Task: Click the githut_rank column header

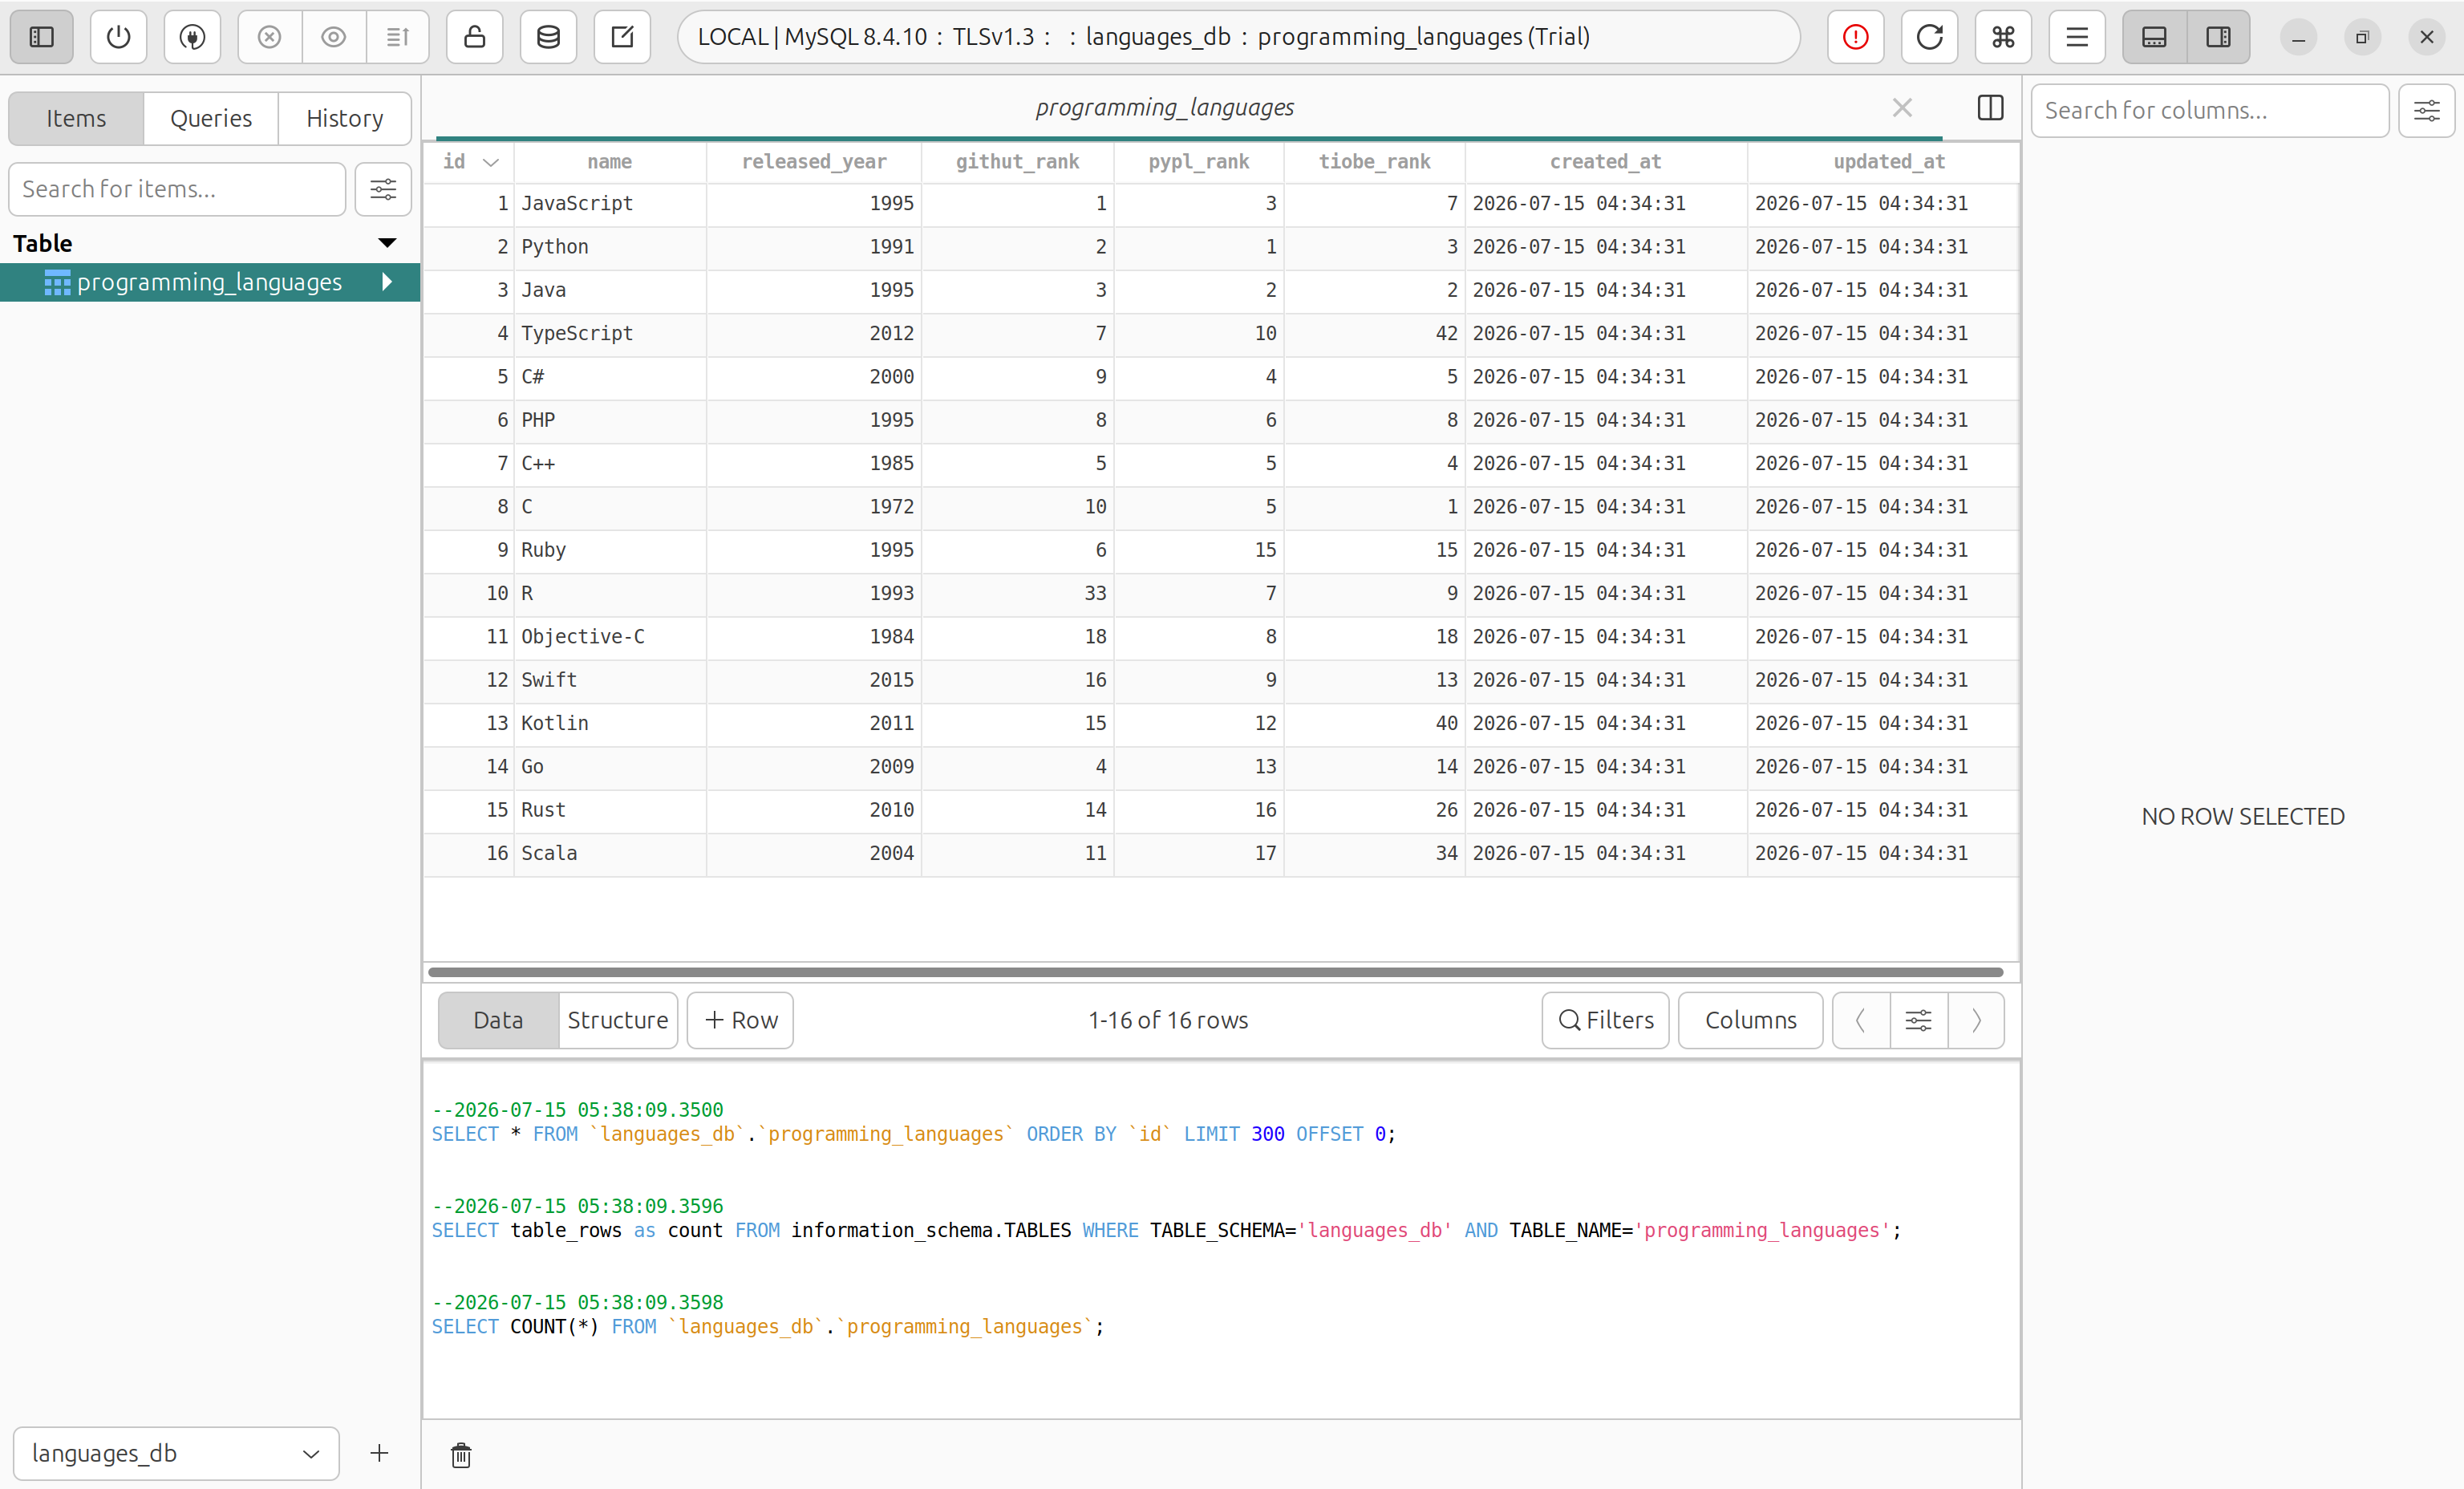Action: (x=1017, y=162)
